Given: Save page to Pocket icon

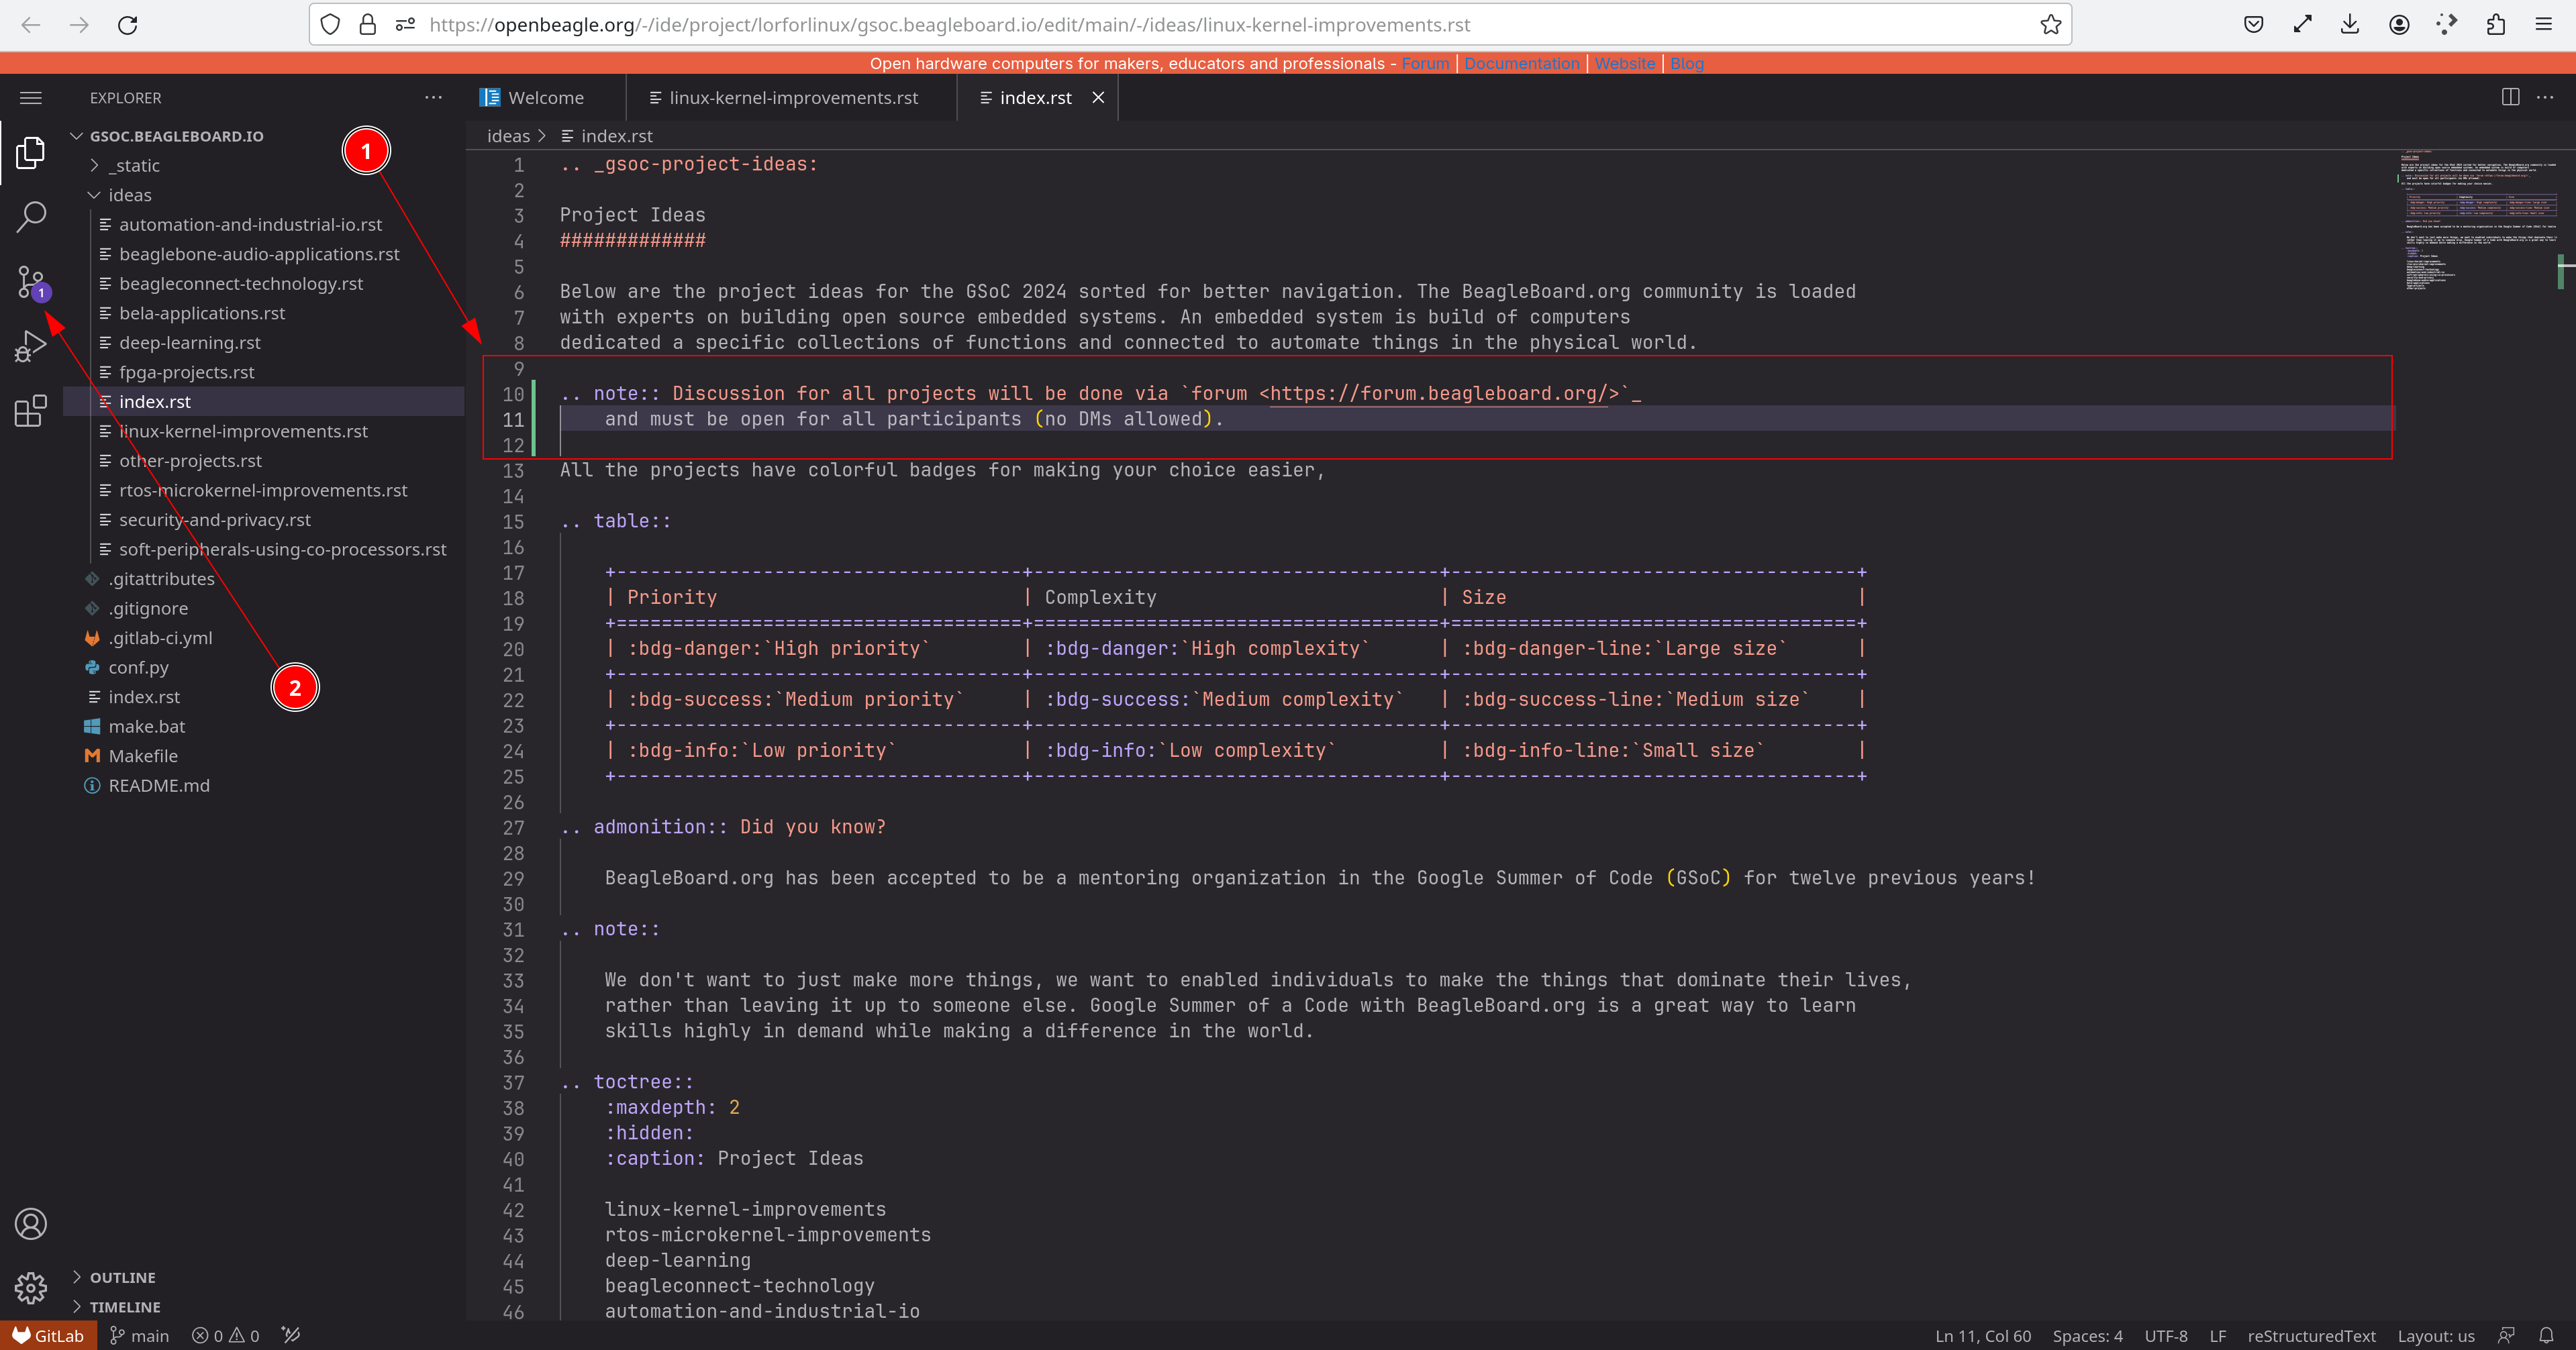Looking at the screenshot, I should click(x=2254, y=25).
